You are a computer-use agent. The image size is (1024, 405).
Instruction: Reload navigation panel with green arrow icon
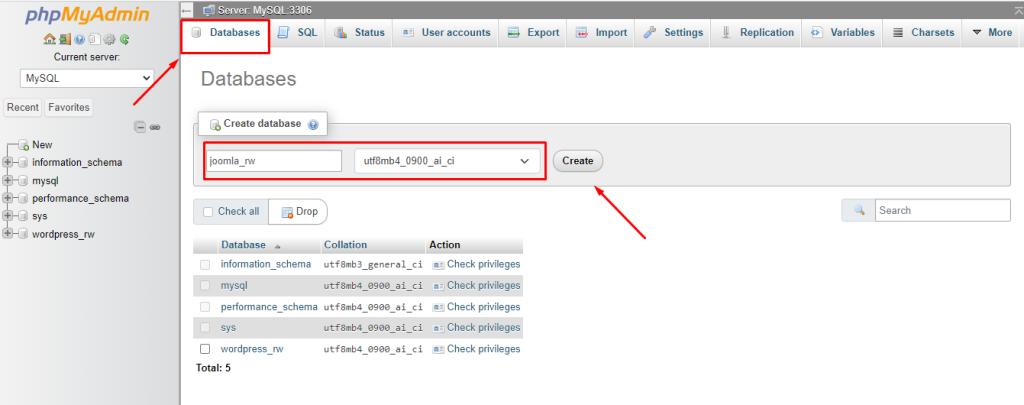coord(124,39)
